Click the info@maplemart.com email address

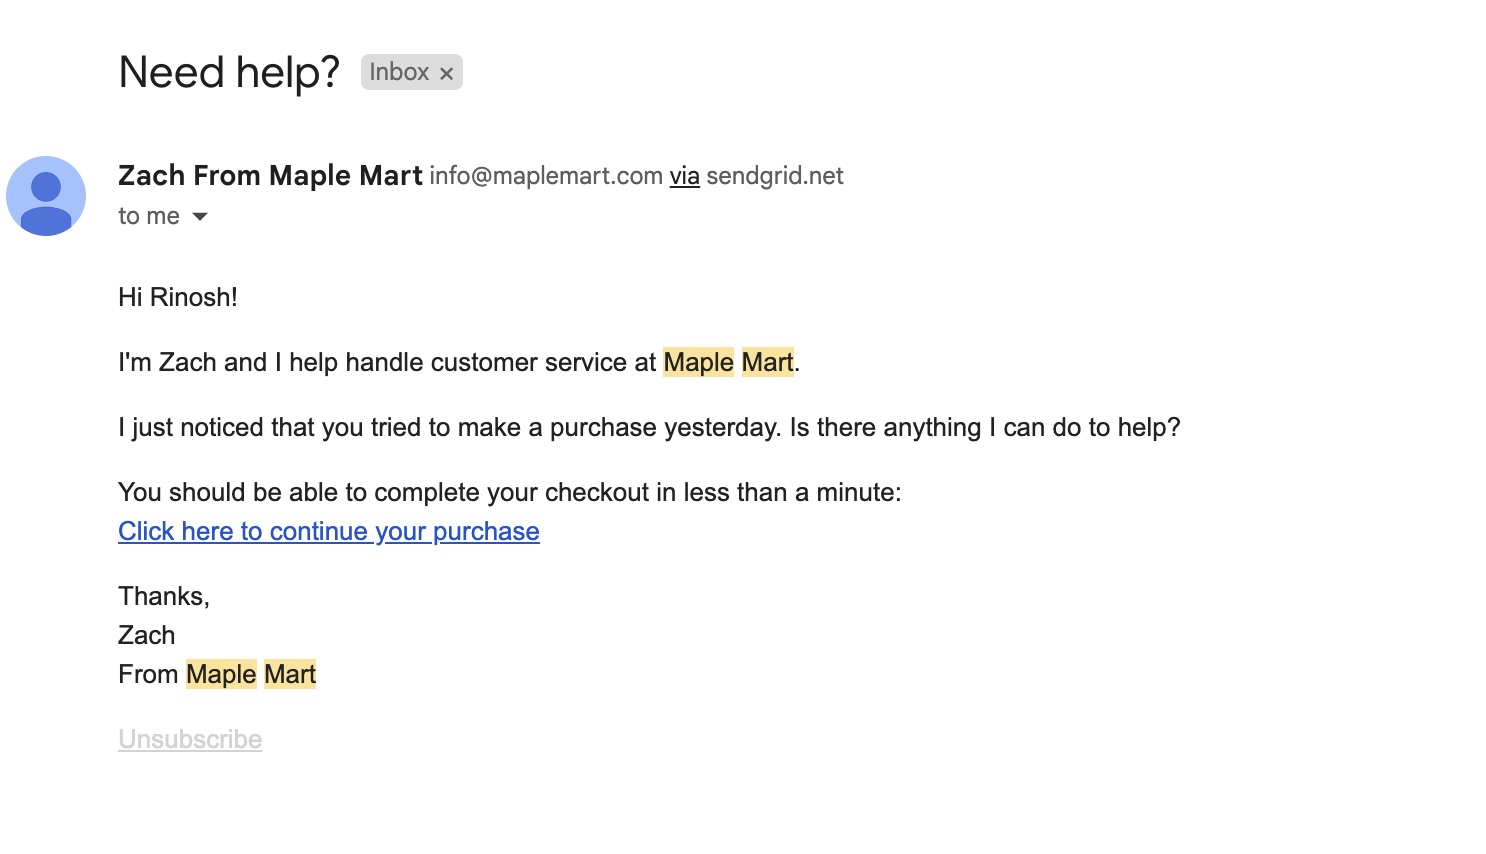pyautogui.click(x=546, y=176)
